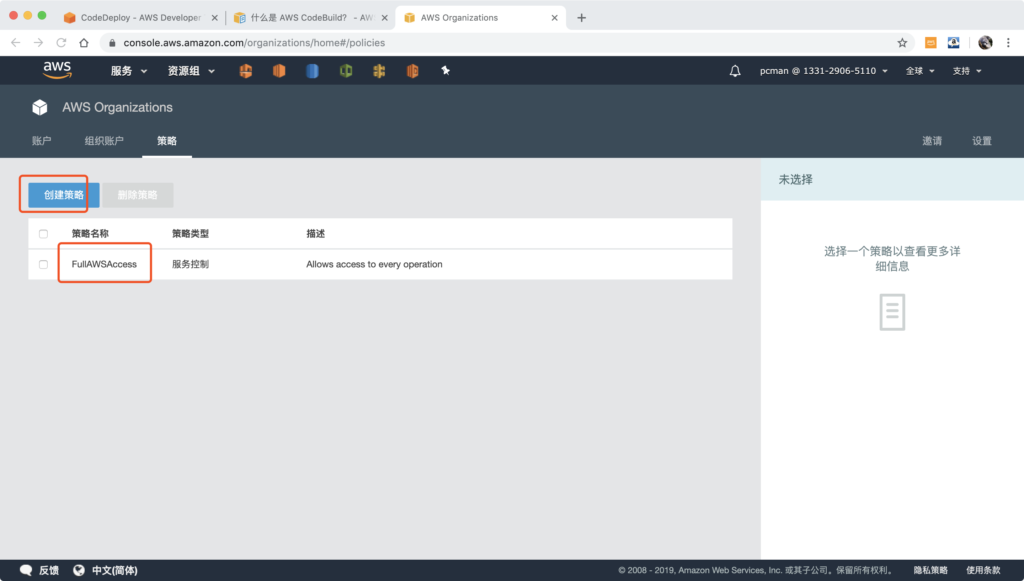Open the 支持 support dropdown
Screen dimensions: 1024x581
[x=967, y=71]
